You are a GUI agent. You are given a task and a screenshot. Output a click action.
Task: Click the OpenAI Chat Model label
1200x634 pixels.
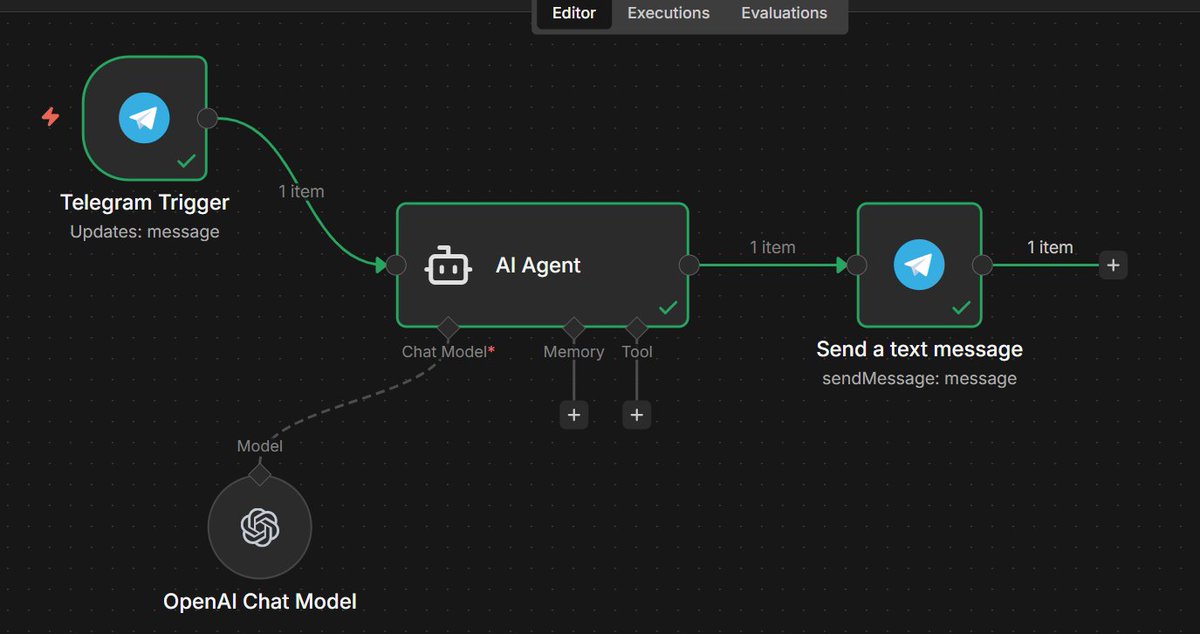click(260, 601)
